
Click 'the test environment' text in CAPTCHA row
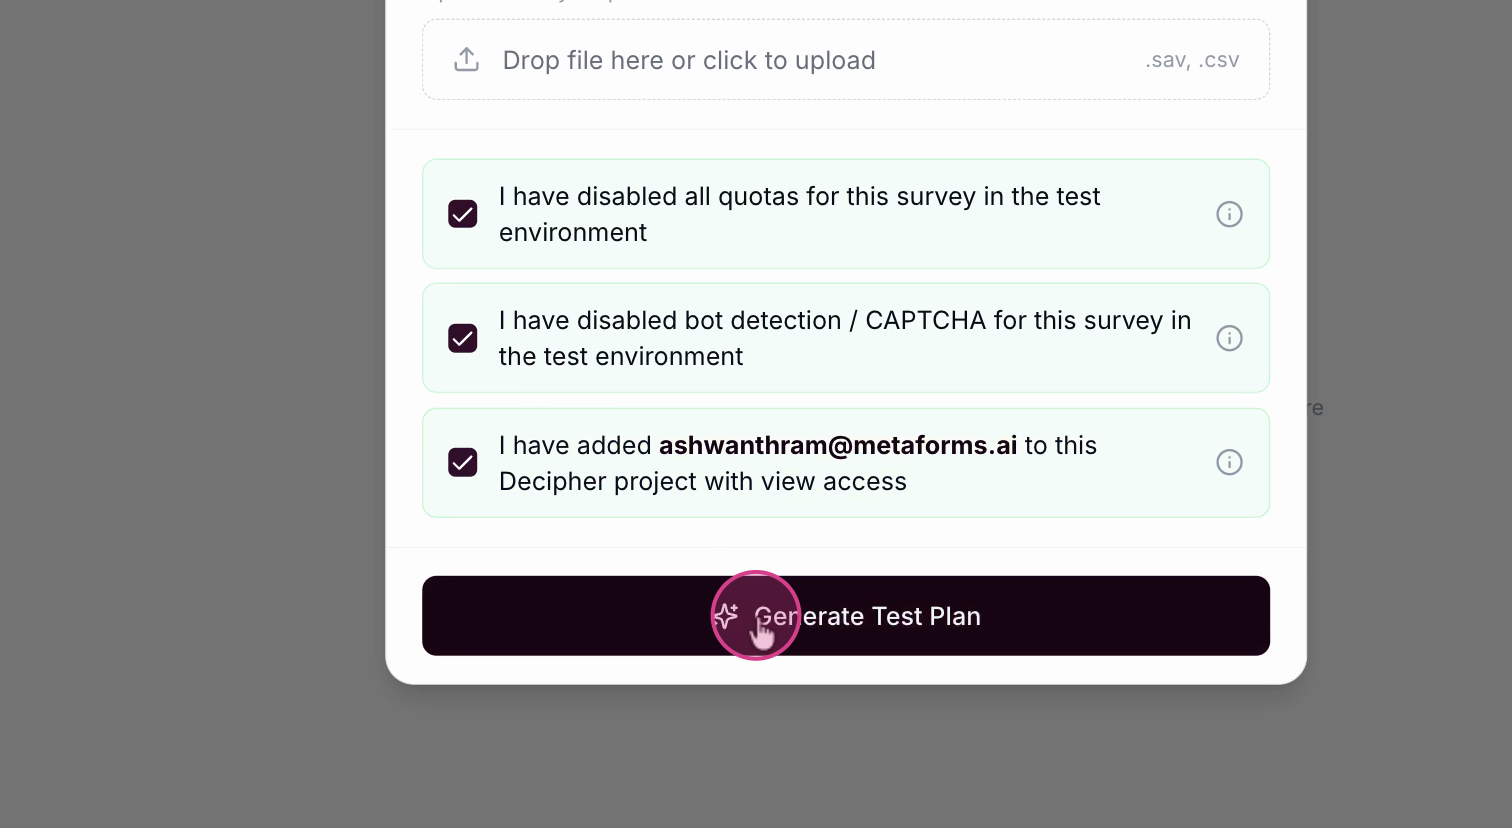pos(621,356)
